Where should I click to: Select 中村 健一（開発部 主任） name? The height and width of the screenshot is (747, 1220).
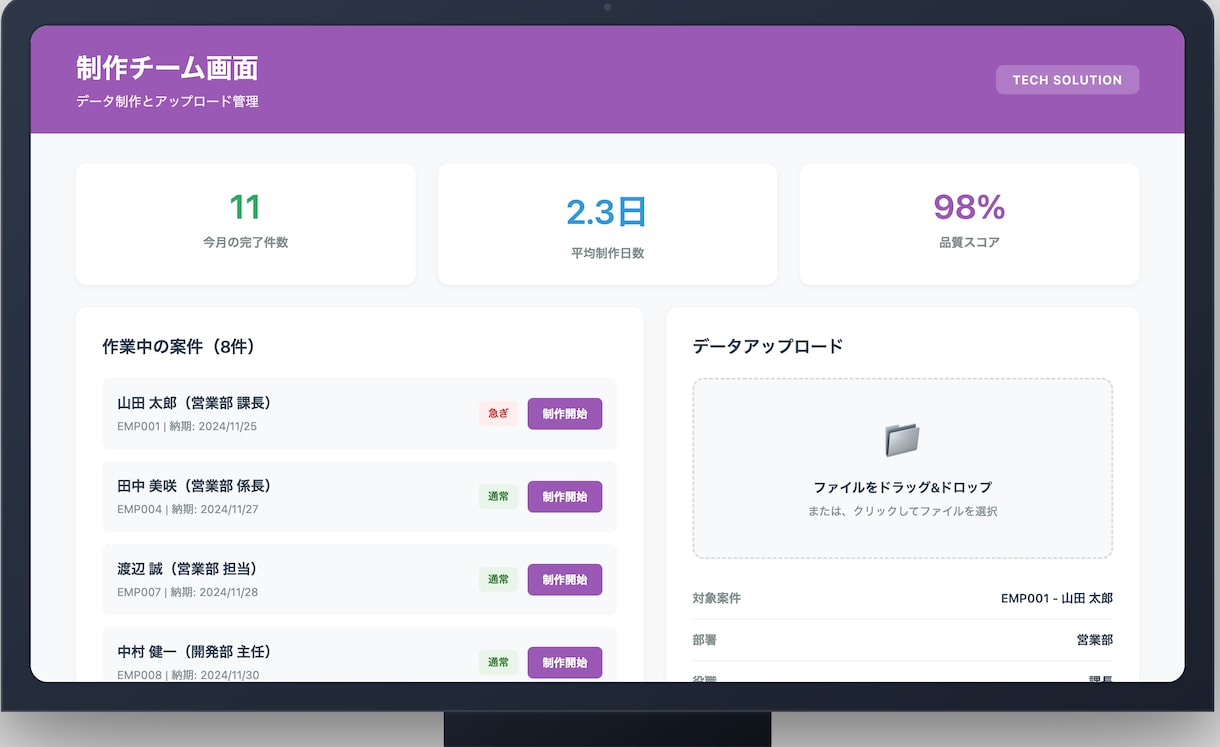point(194,652)
